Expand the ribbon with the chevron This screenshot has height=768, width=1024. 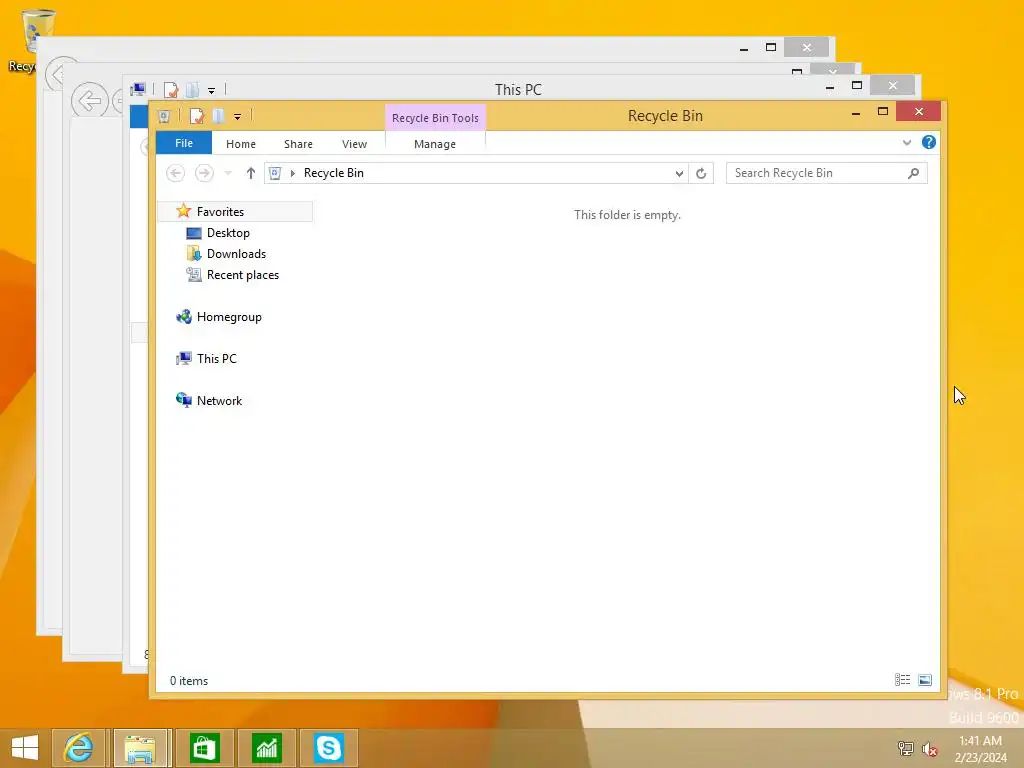pyautogui.click(x=906, y=142)
